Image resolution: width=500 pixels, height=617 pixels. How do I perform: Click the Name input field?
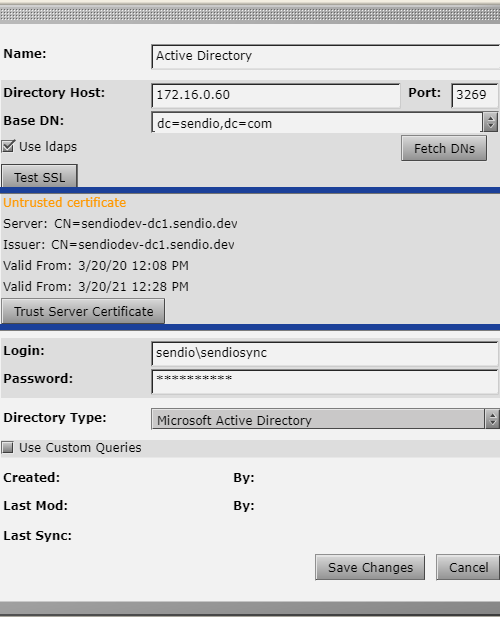[326, 57]
